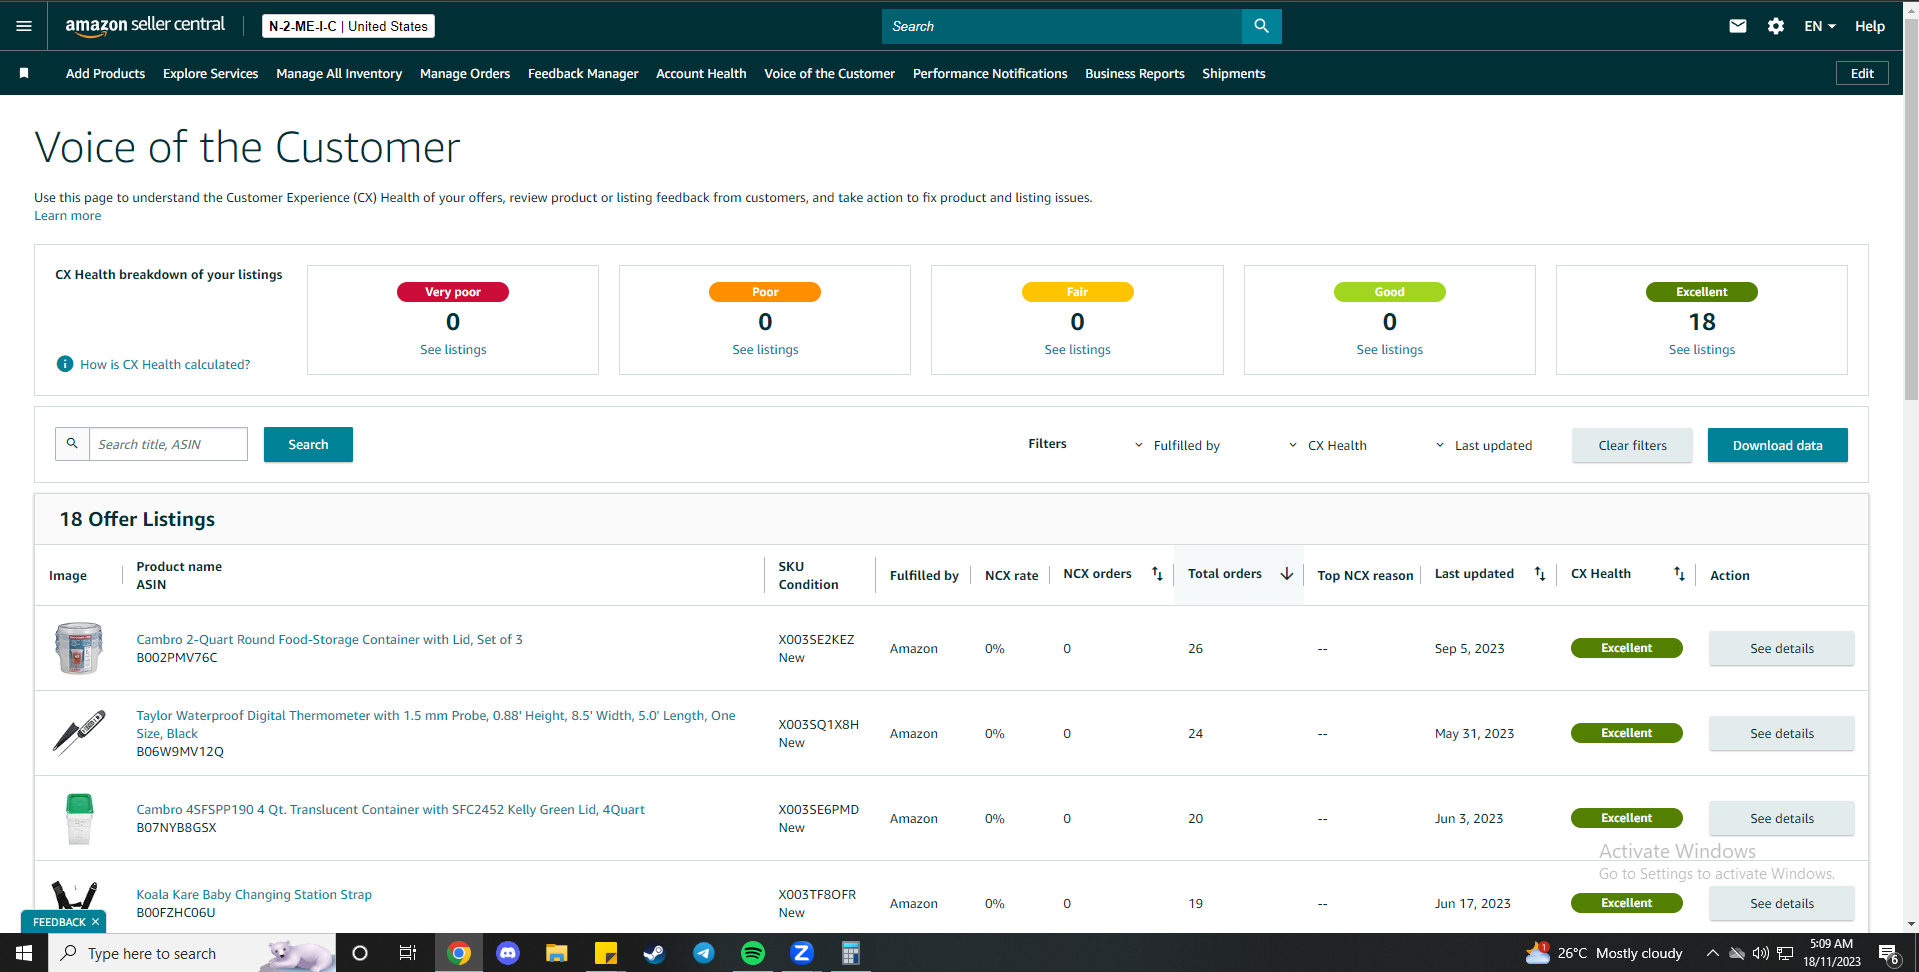Open Business Reports menu item
The image size is (1919, 972).
(x=1135, y=73)
